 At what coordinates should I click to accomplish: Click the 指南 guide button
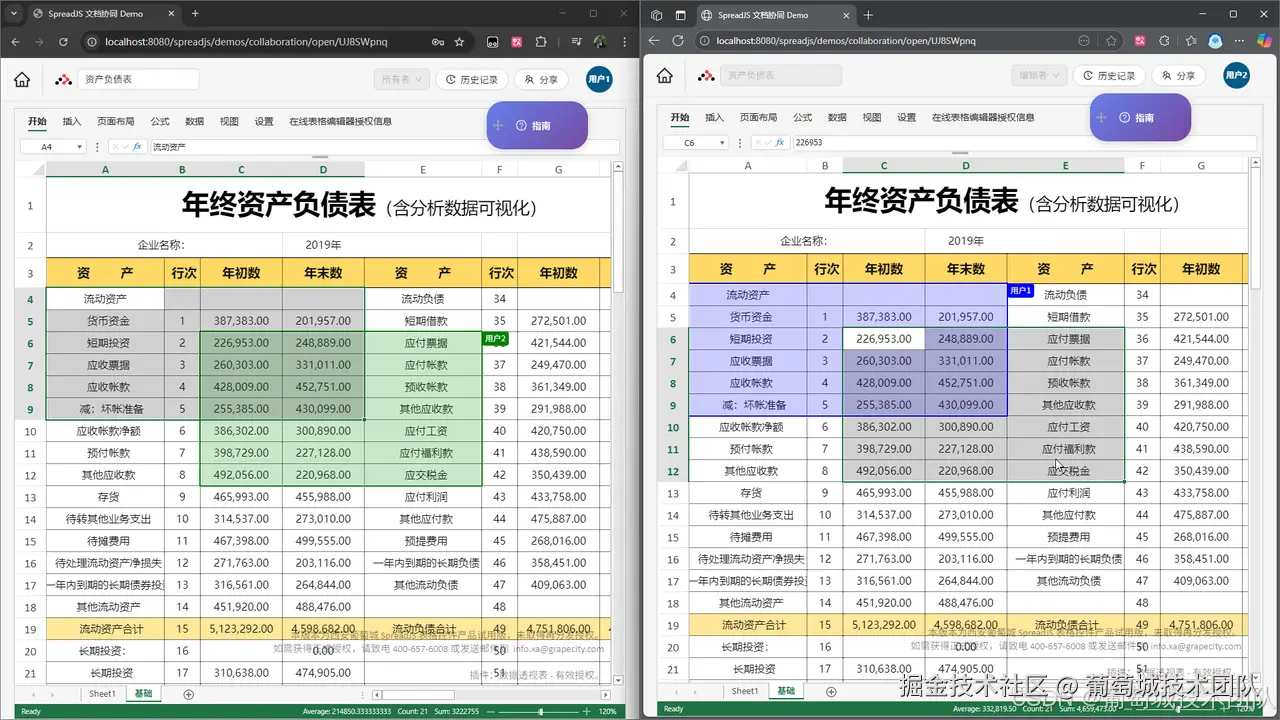pyautogui.click(x=541, y=125)
